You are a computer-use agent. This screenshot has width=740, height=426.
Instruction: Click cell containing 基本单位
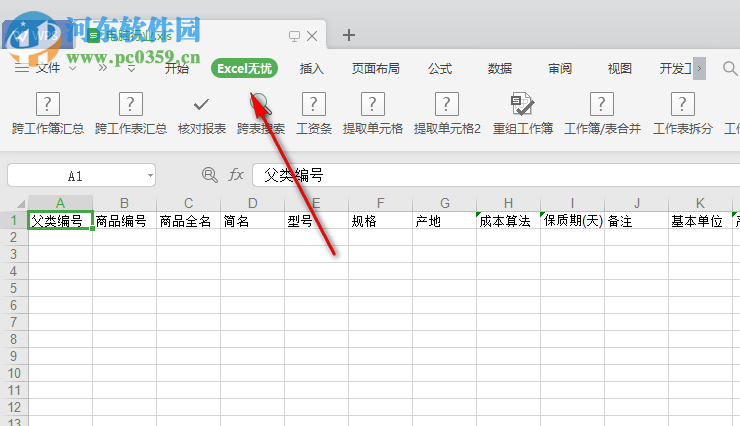[x=700, y=220]
